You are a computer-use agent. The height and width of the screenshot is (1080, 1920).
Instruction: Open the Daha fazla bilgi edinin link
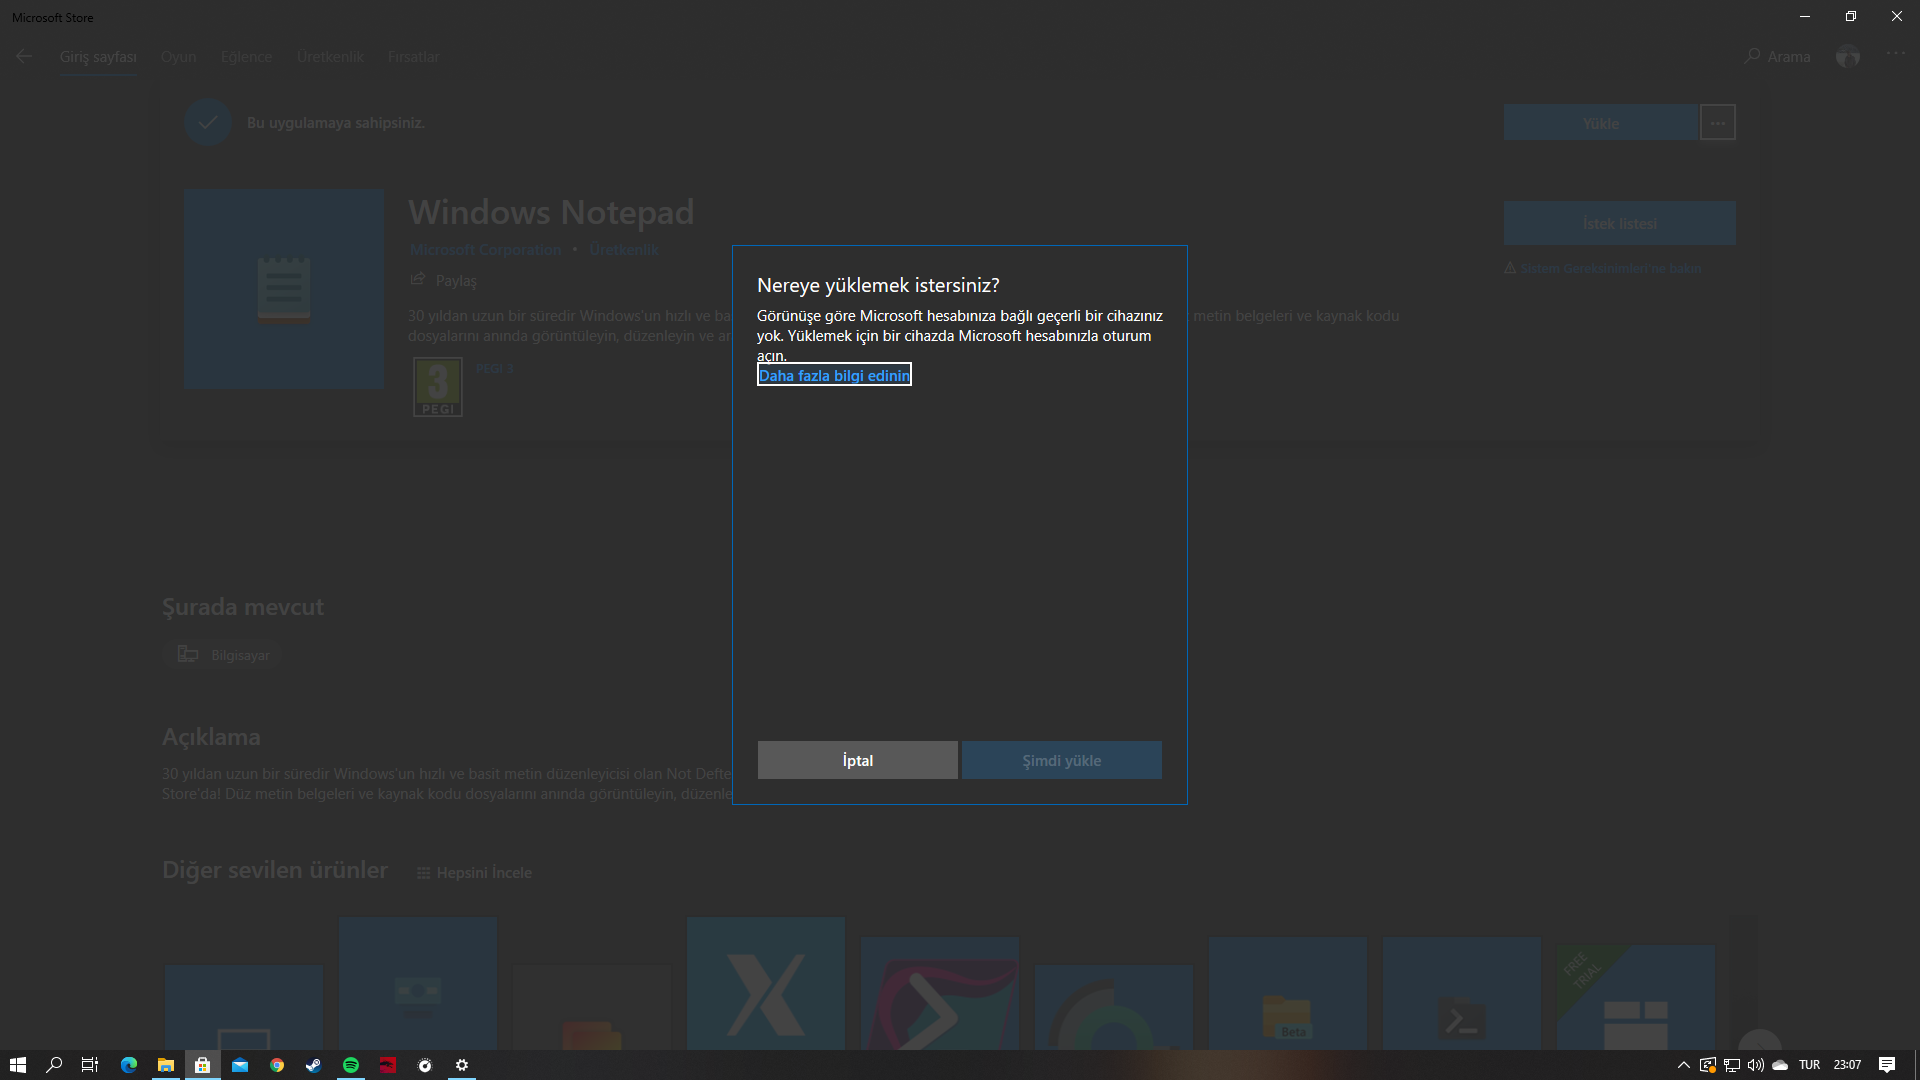834,375
